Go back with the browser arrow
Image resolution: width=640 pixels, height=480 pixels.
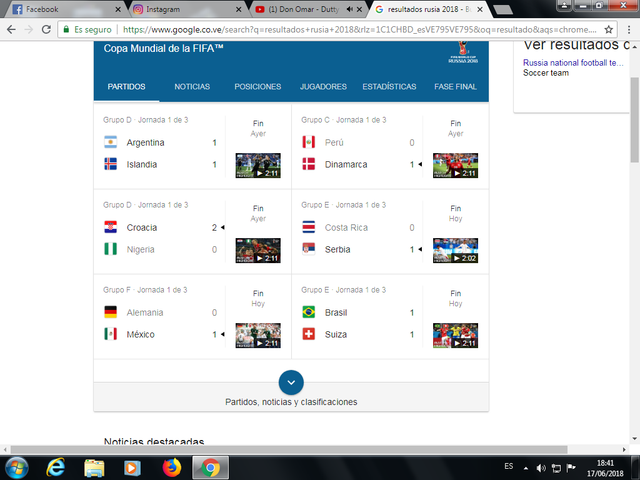[11, 29]
